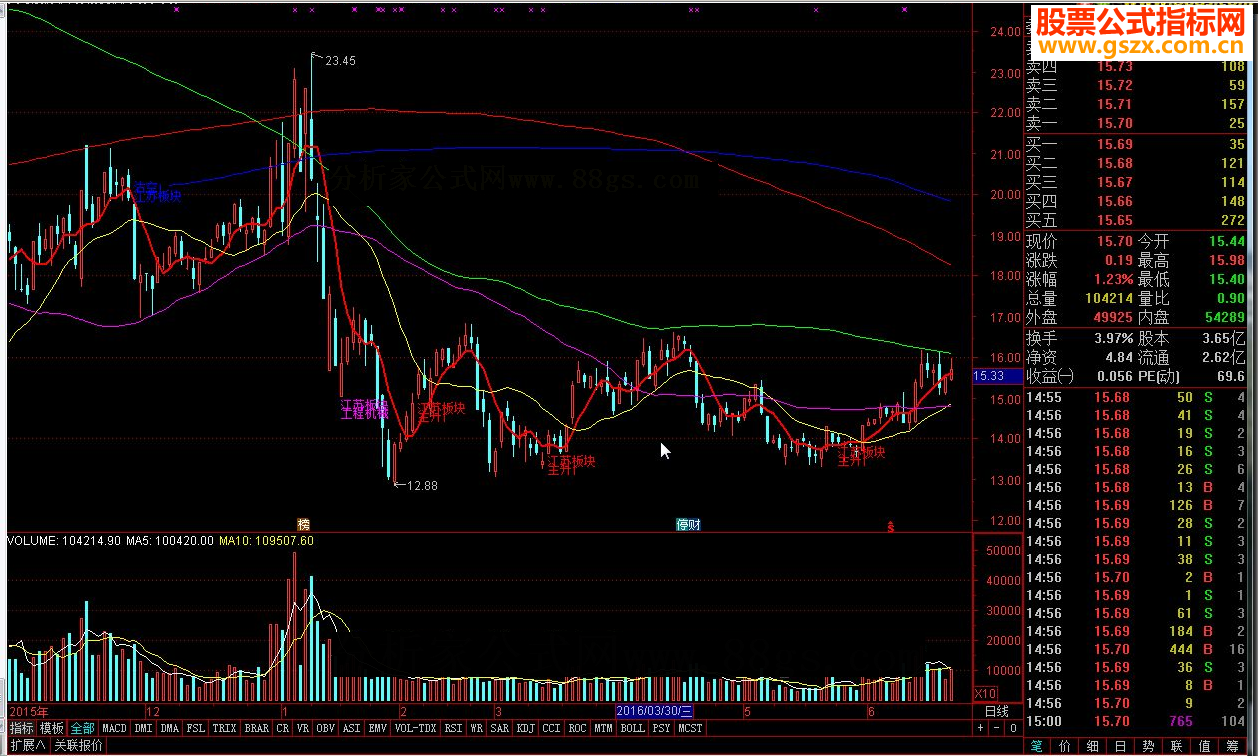Click the minus zoom button
Screen dimensions: 1258x756
point(996,728)
